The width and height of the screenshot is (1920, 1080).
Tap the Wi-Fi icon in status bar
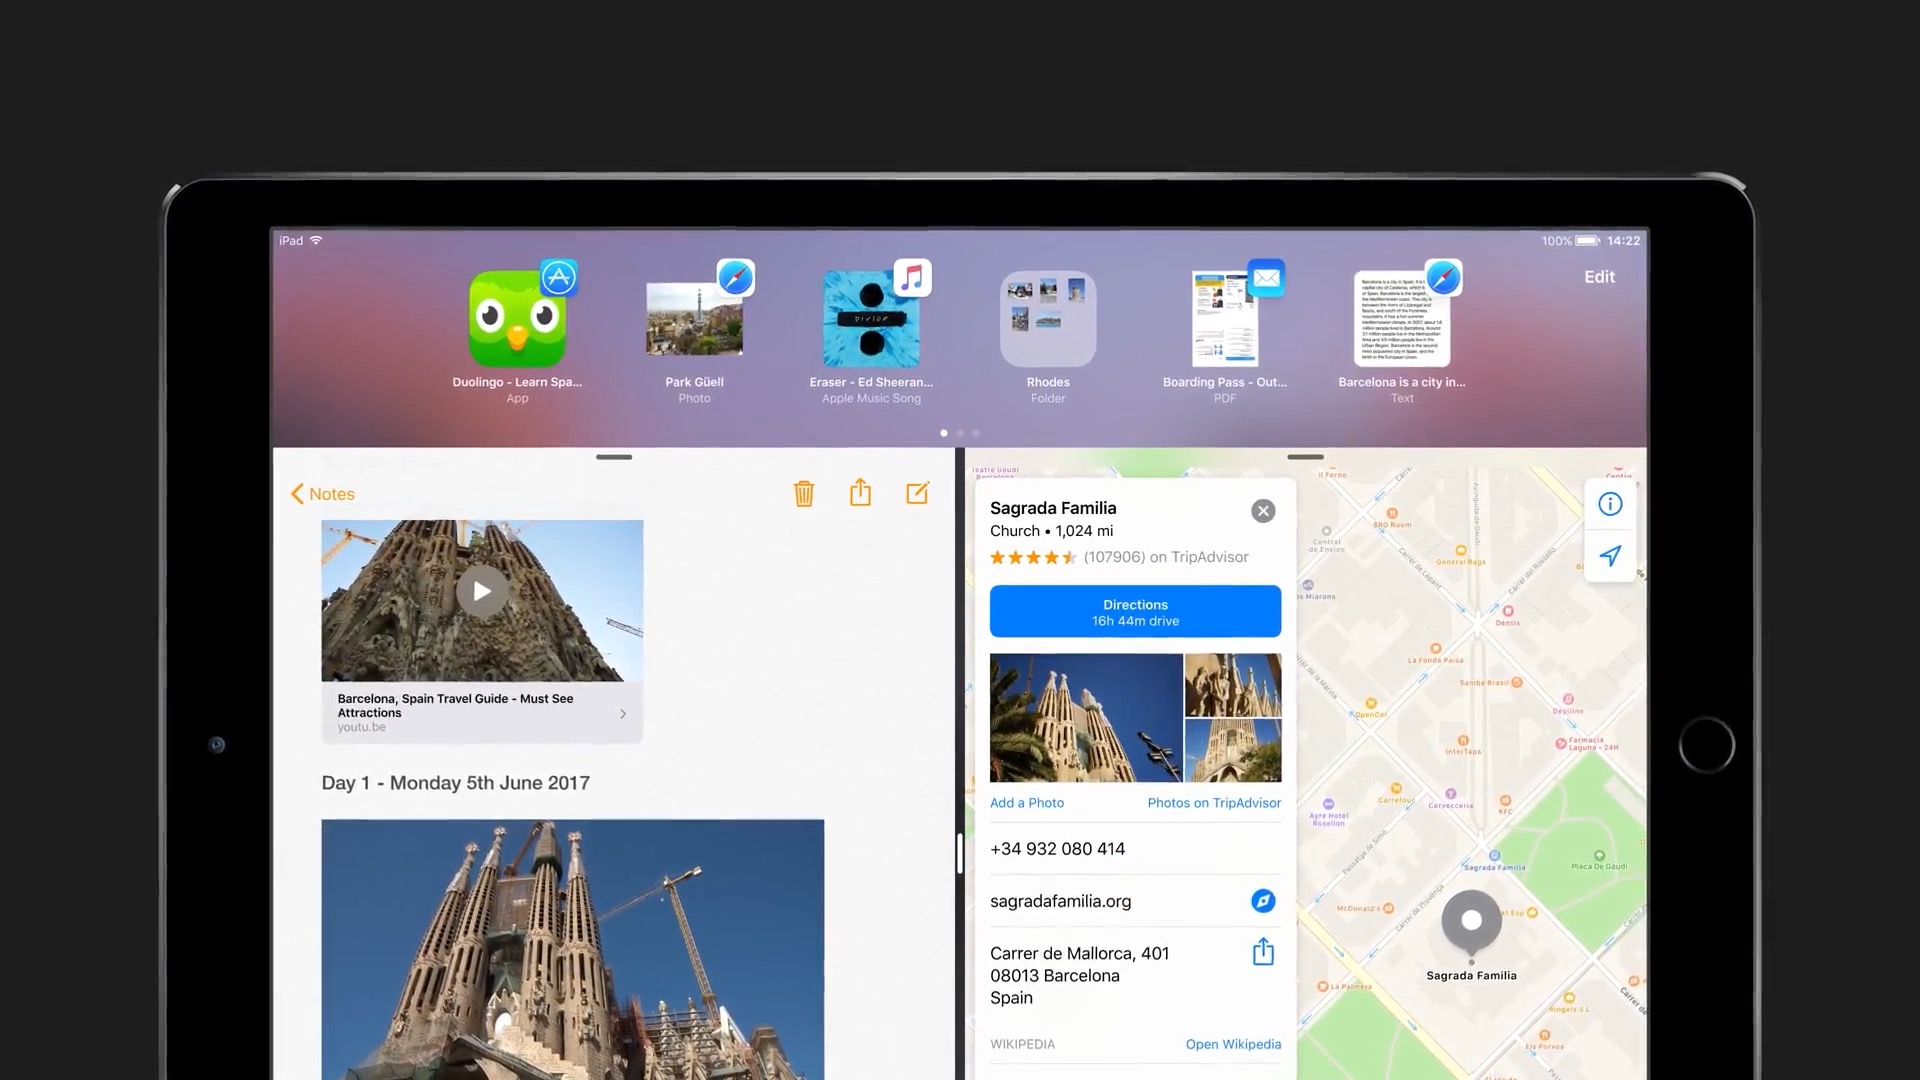[x=316, y=241]
